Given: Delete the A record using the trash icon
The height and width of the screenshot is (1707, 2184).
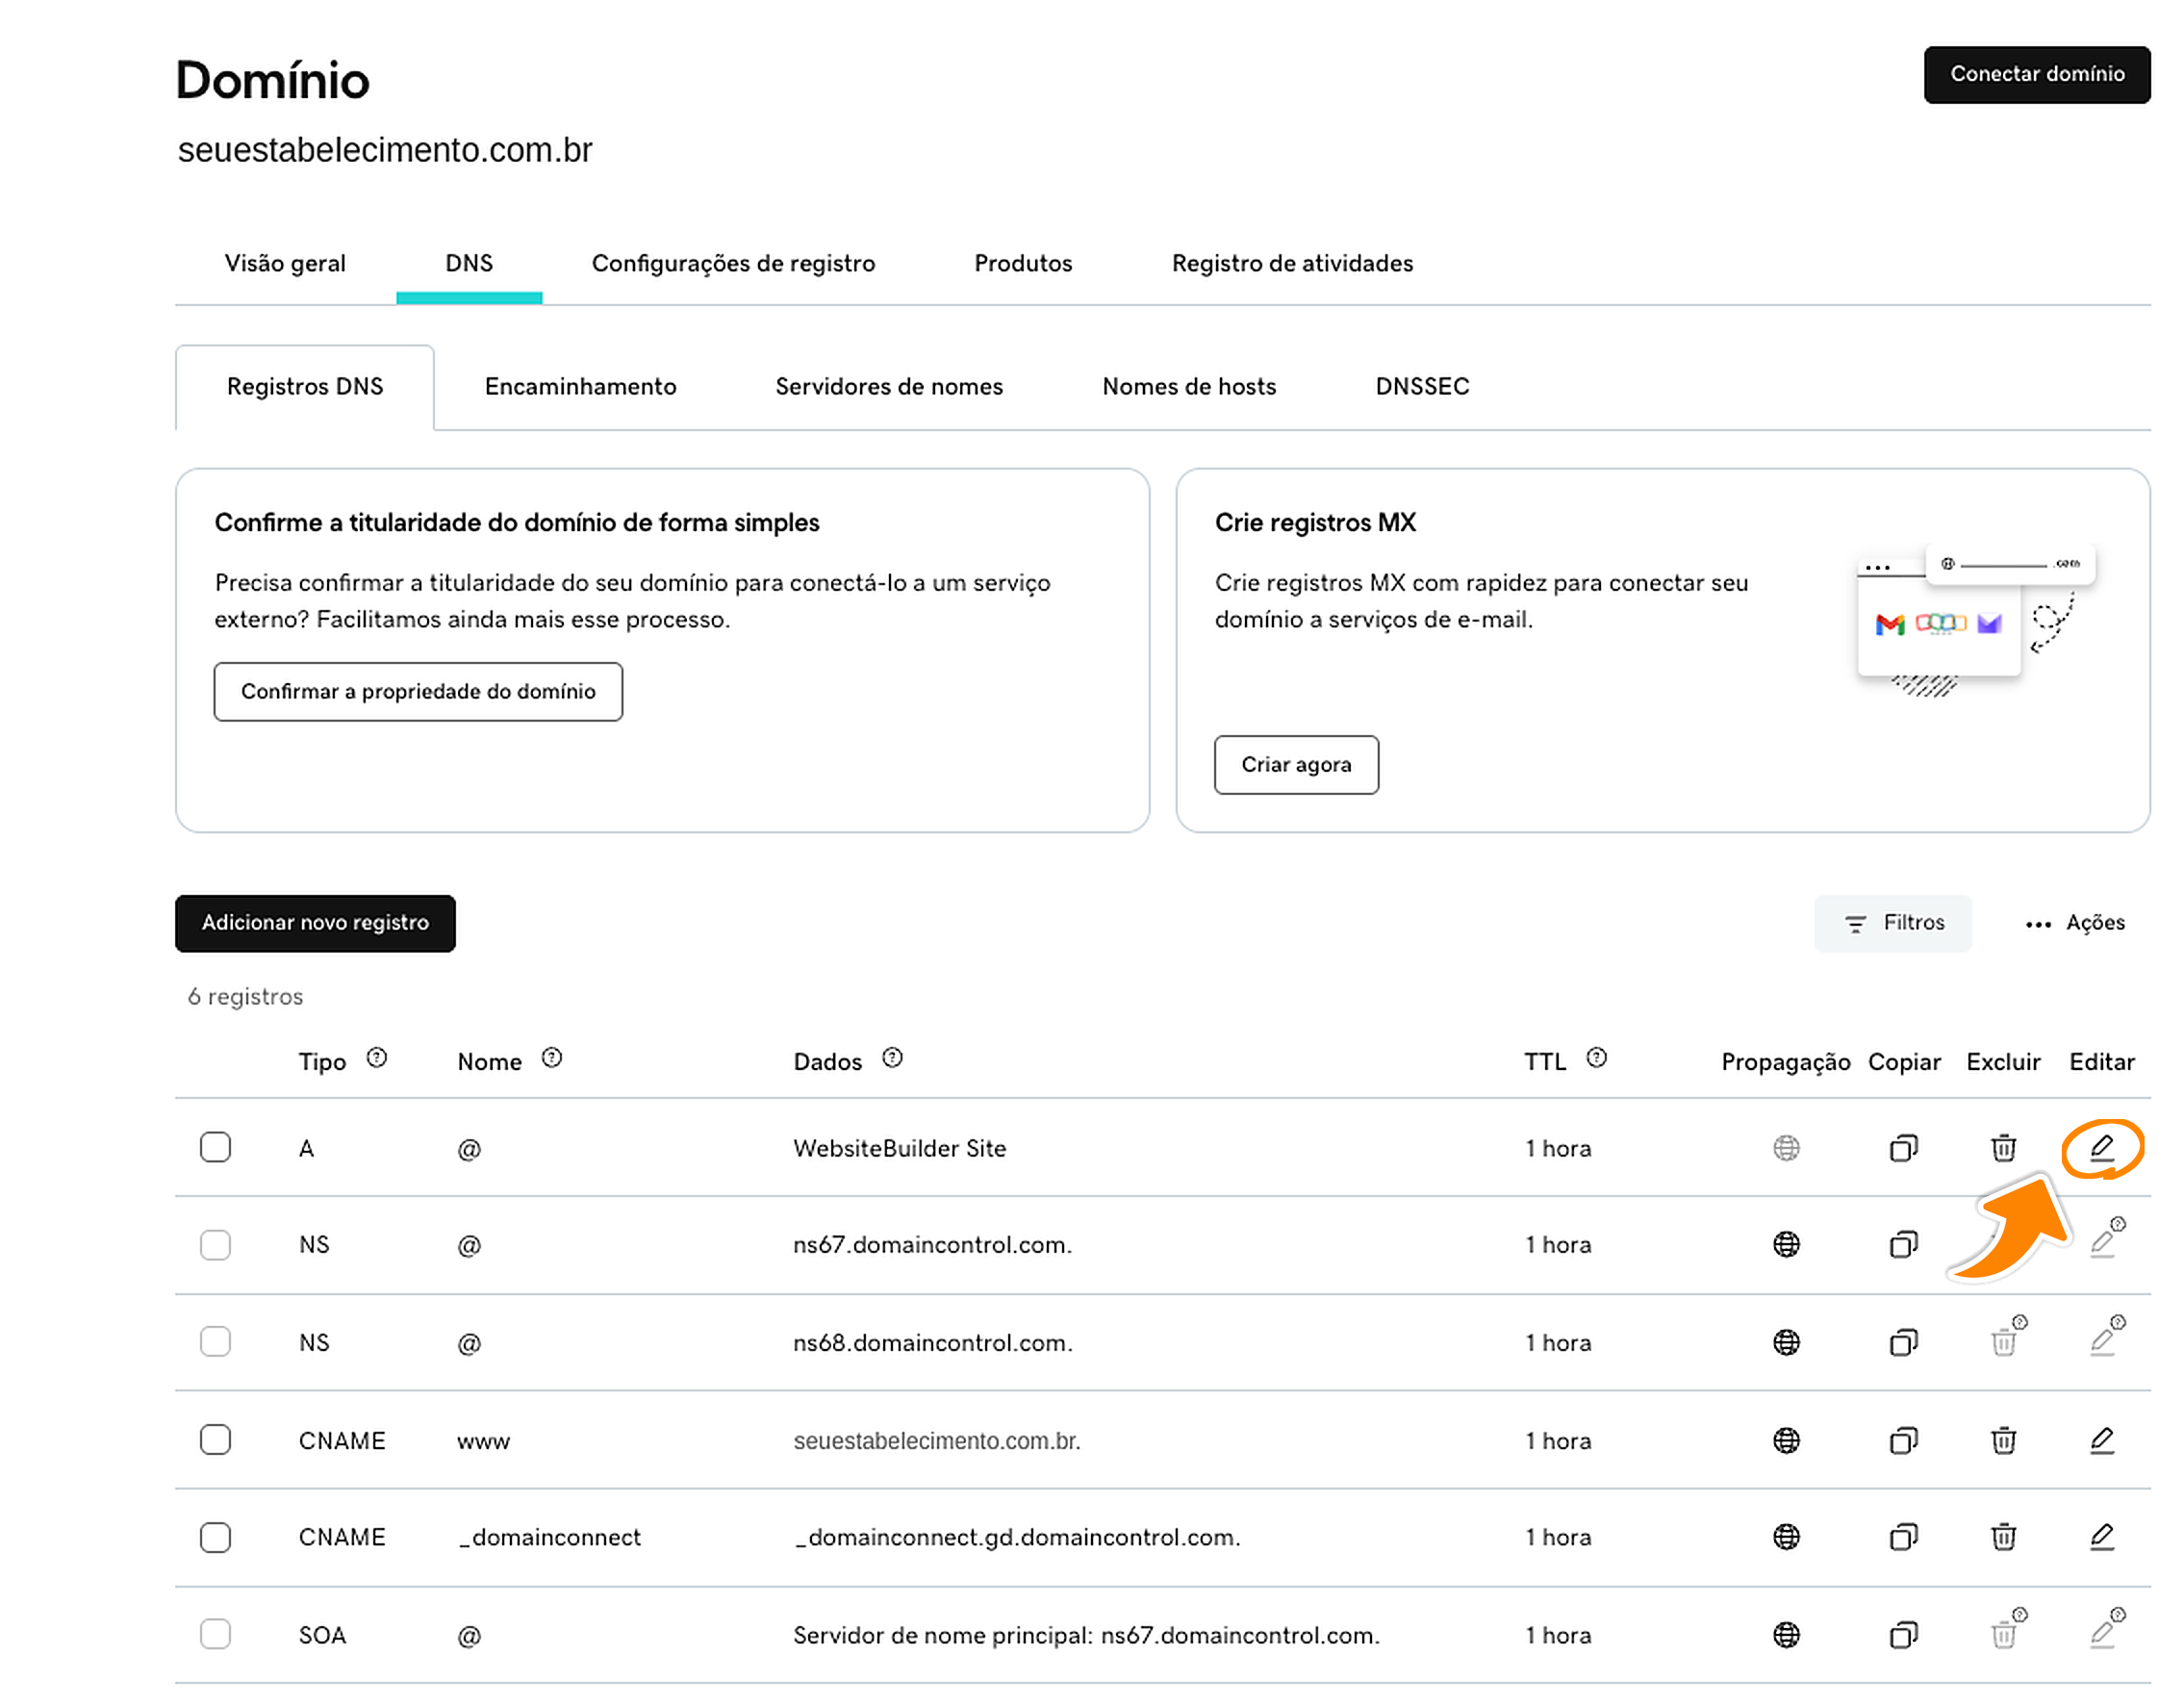Looking at the screenshot, I should coord(2003,1148).
